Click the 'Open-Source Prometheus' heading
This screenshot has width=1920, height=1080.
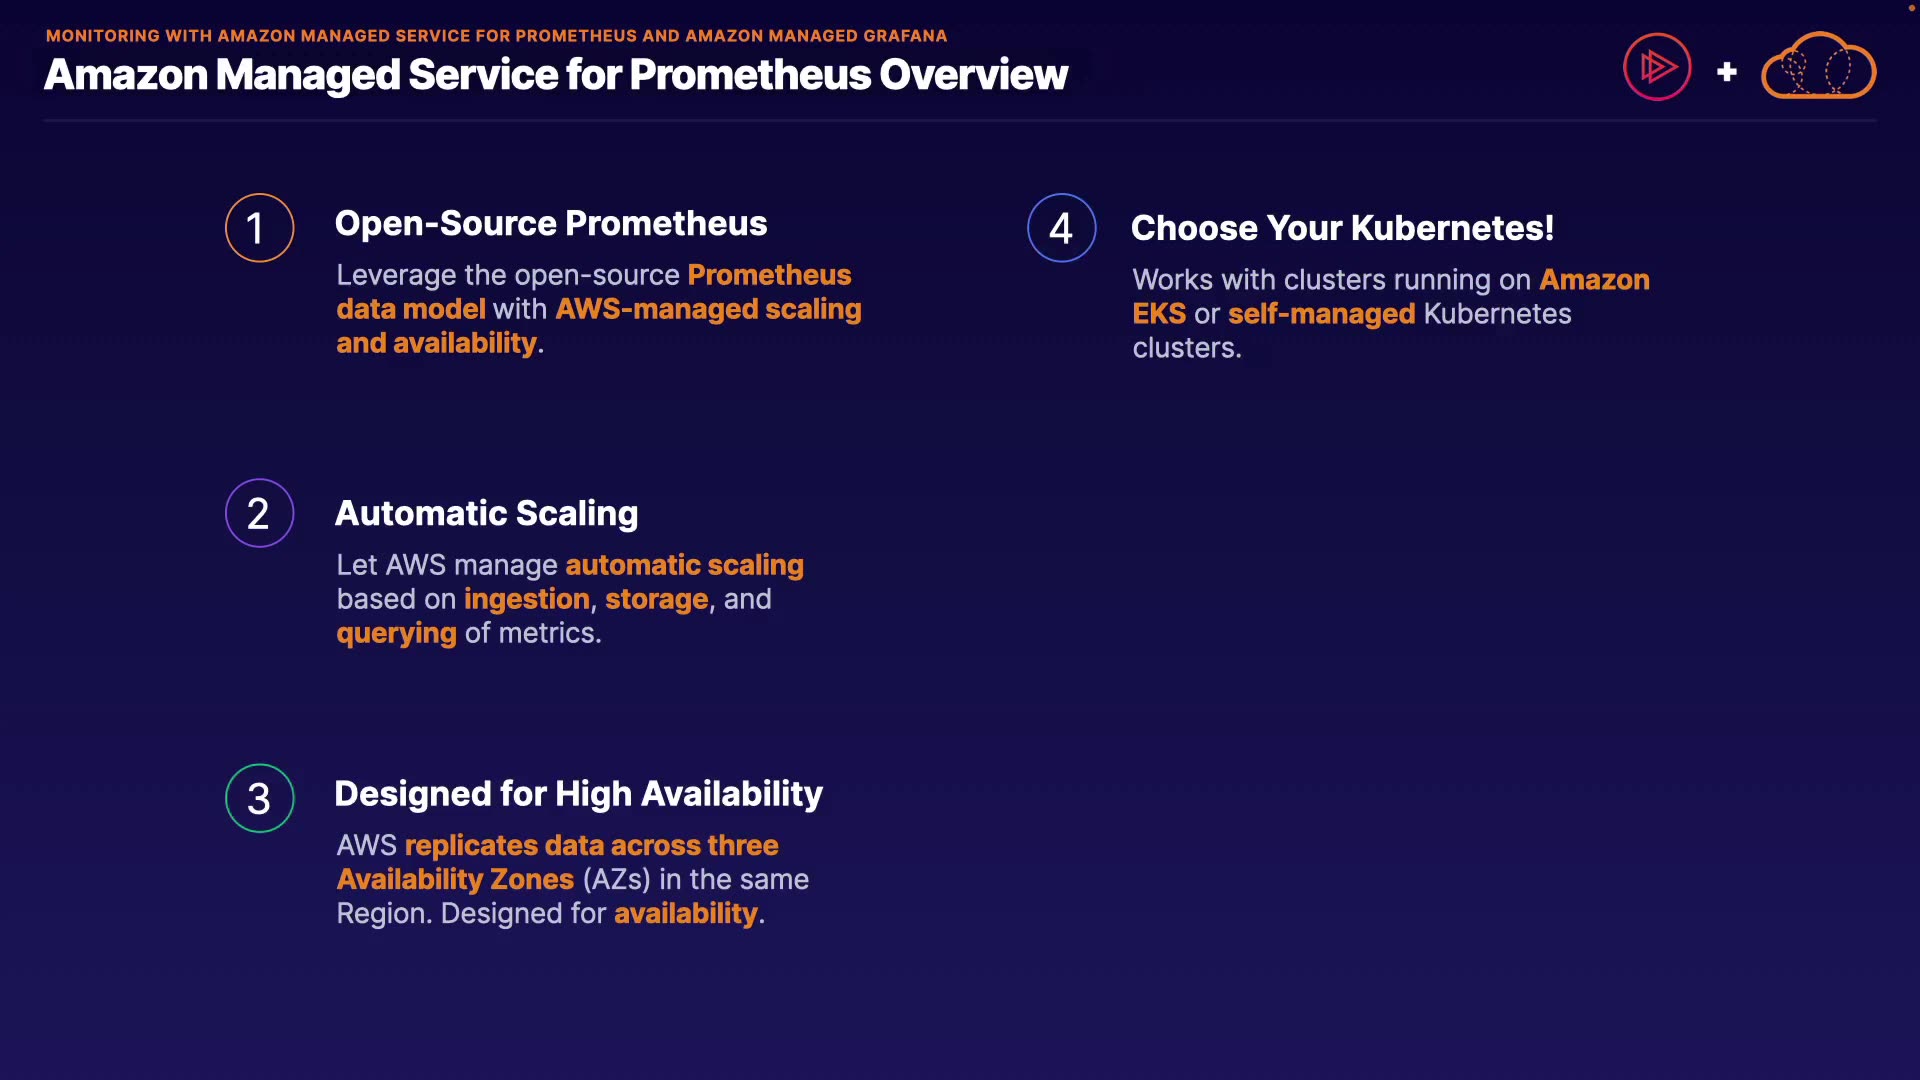(x=551, y=224)
